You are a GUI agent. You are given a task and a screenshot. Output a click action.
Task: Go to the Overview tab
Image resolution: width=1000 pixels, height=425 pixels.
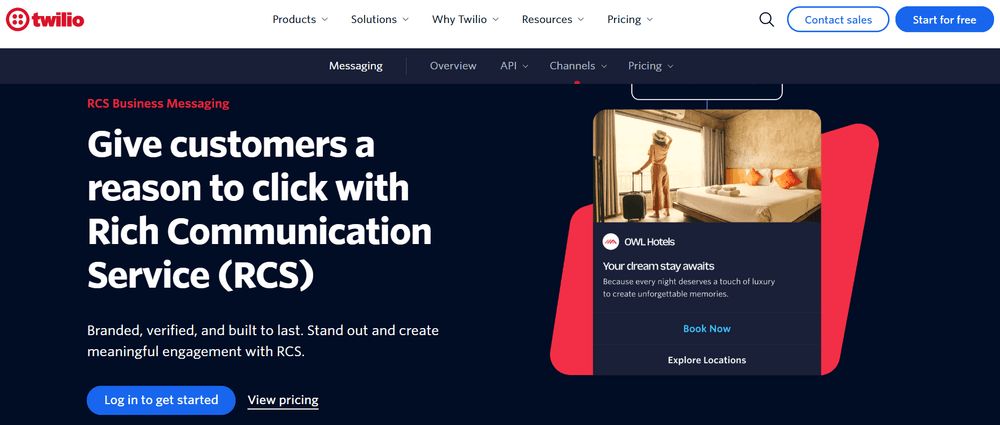tap(453, 66)
